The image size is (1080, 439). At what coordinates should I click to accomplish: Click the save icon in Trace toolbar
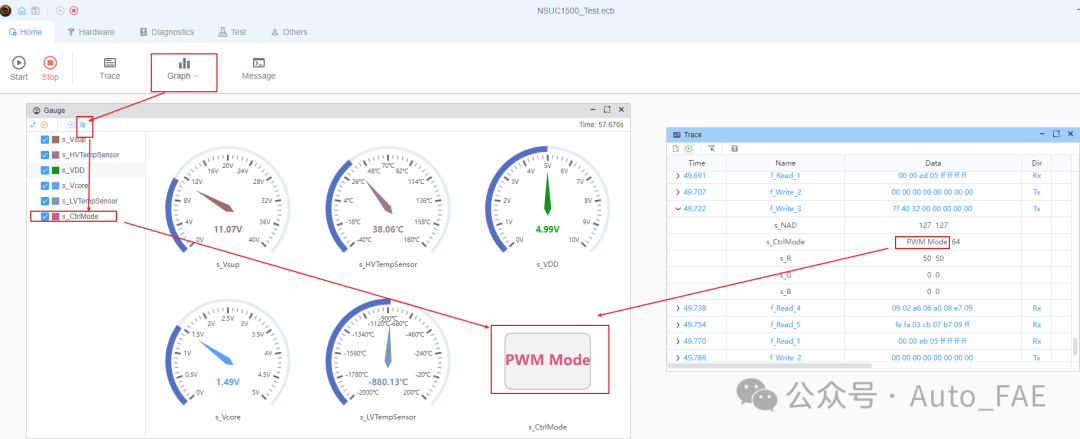pos(735,148)
